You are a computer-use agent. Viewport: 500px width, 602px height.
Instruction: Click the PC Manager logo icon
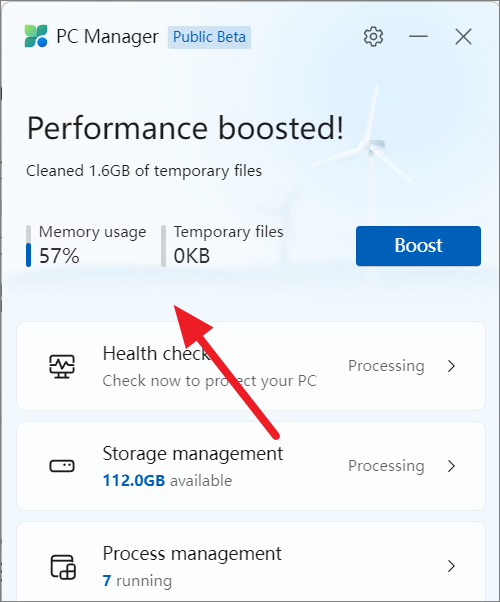tap(36, 36)
